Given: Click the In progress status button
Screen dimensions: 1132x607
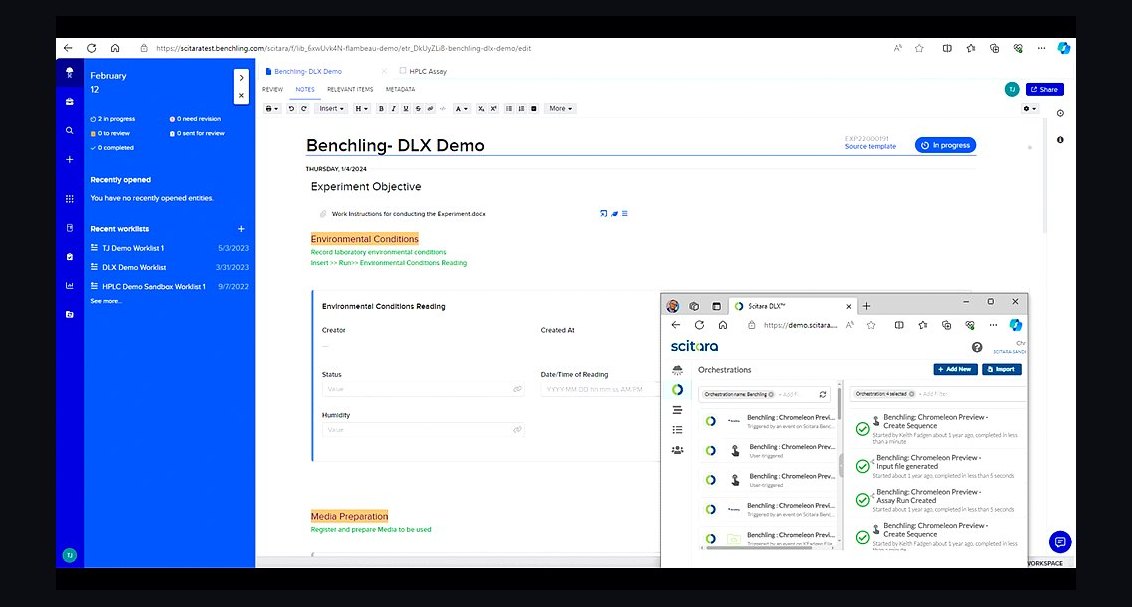Looking at the screenshot, I should (945, 145).
